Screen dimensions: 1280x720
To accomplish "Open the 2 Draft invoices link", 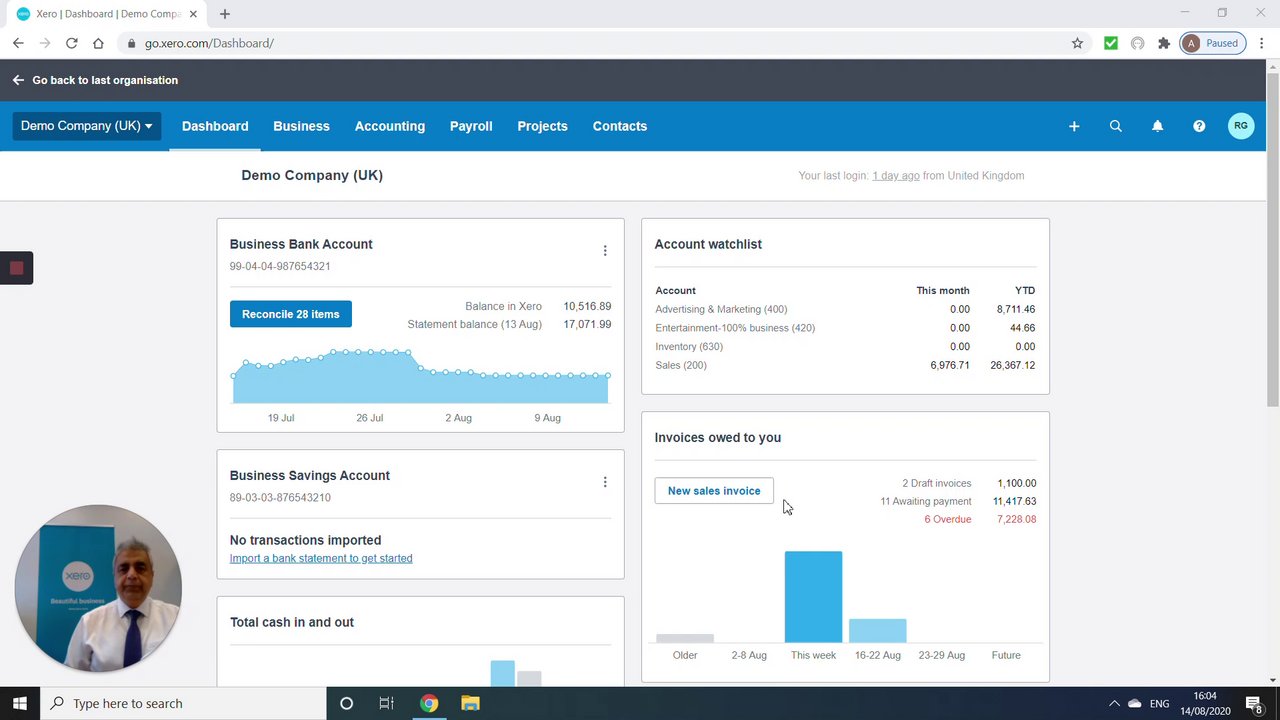I will pyautogui.click(x=936, y=483).
